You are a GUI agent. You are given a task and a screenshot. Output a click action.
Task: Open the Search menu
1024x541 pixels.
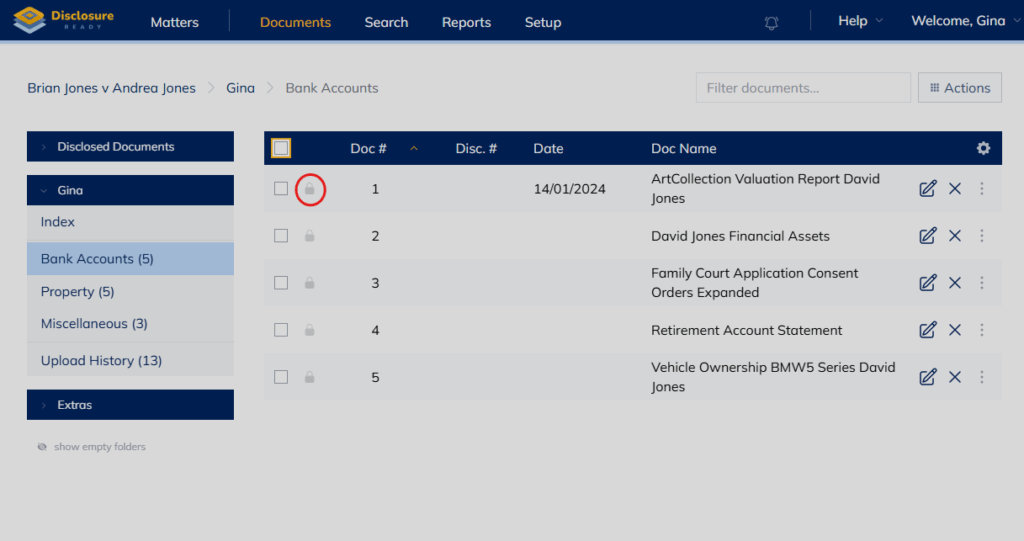[x=386, y=22]
